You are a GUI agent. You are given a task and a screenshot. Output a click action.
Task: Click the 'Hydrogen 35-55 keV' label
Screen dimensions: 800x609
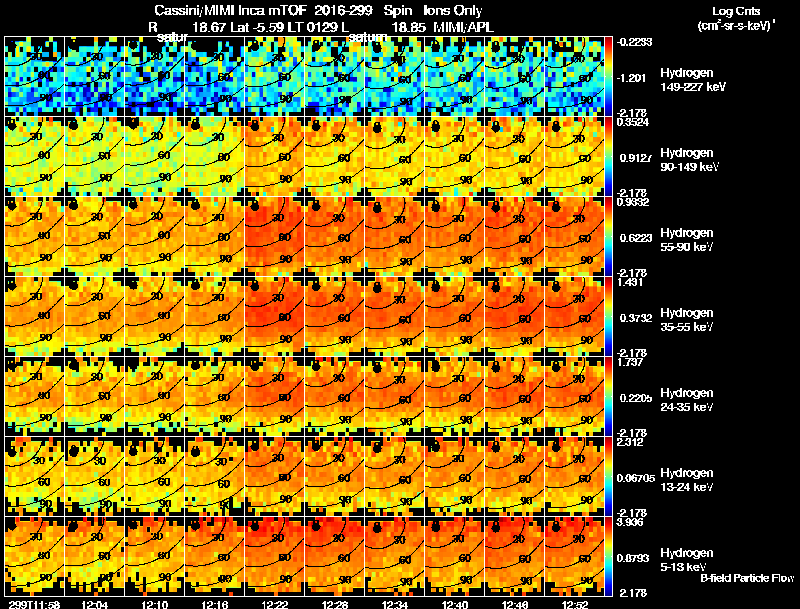(687, 320)
